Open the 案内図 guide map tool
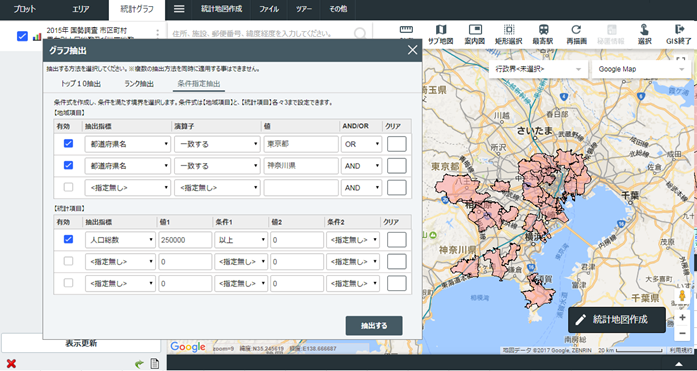 coord(474,35)
